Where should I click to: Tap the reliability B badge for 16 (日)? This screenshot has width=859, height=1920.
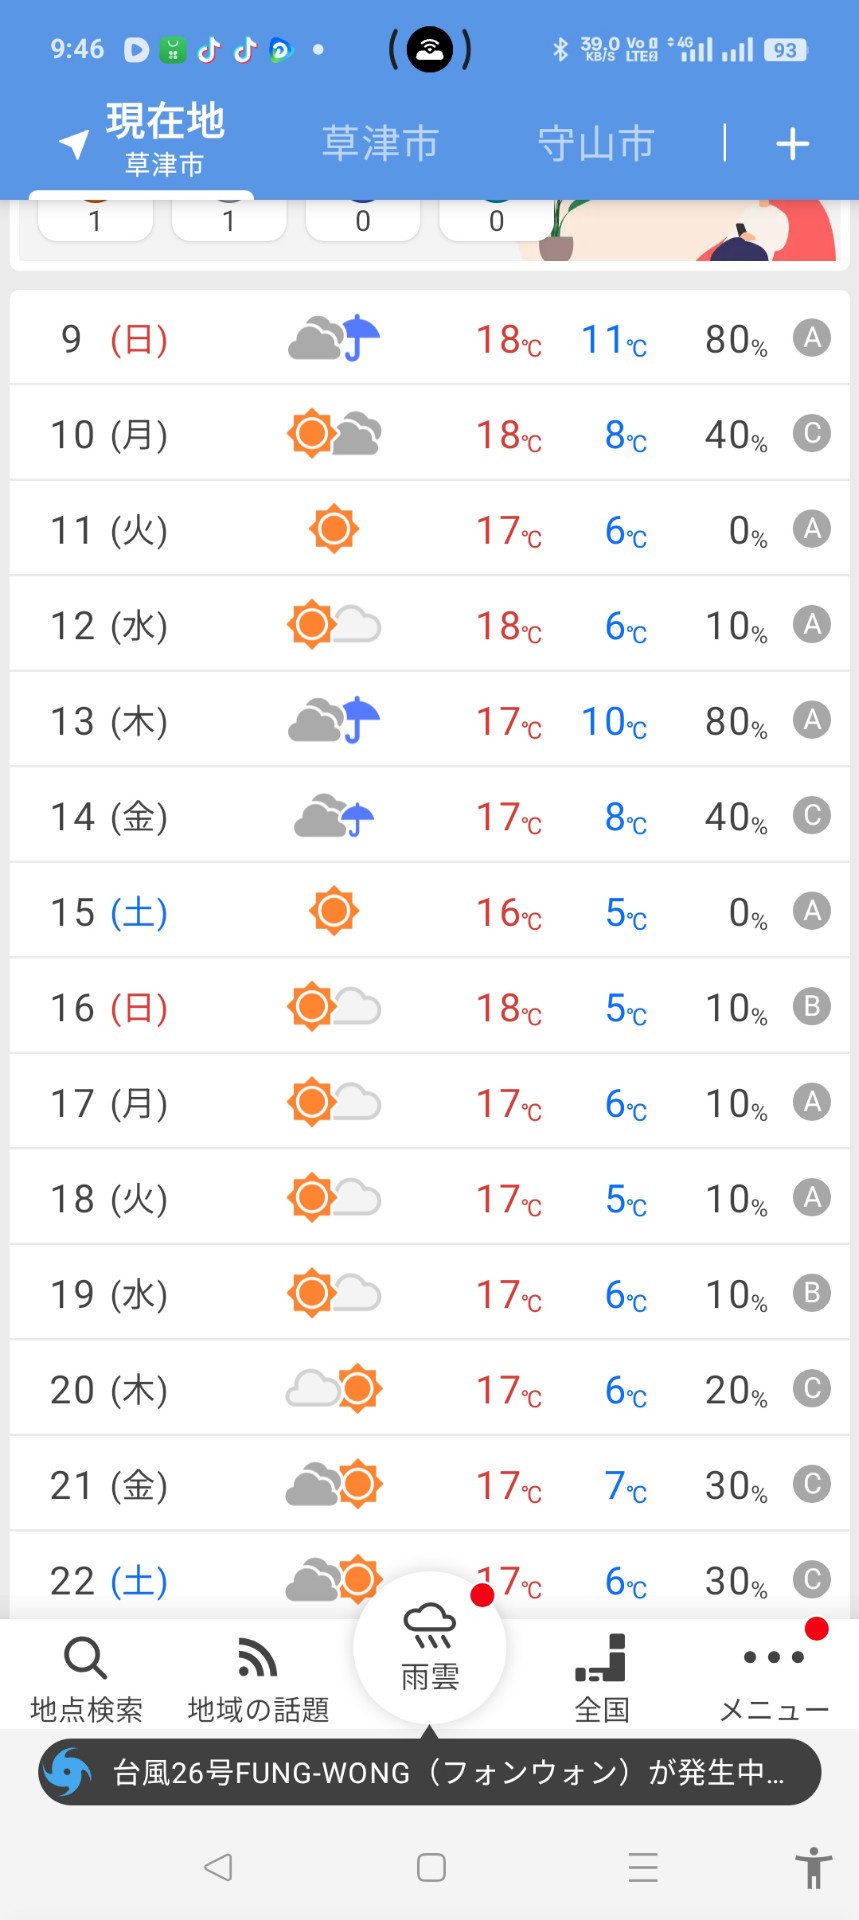point(812,1006)
